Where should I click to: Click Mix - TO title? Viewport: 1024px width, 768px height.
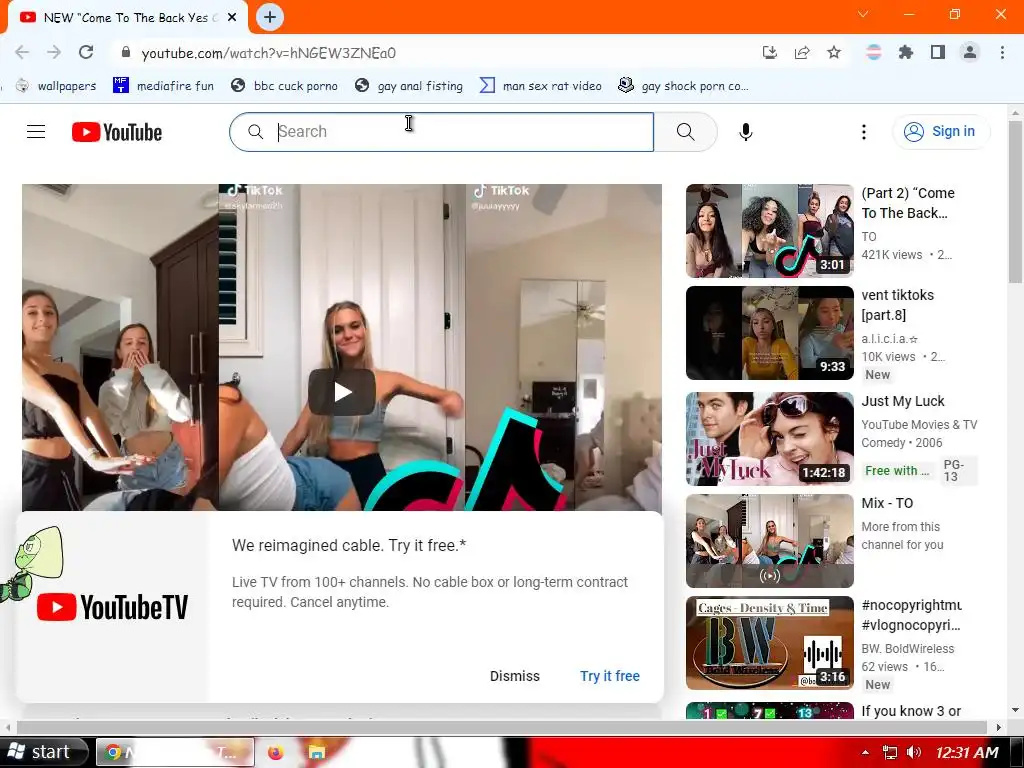tap(887, 503)
